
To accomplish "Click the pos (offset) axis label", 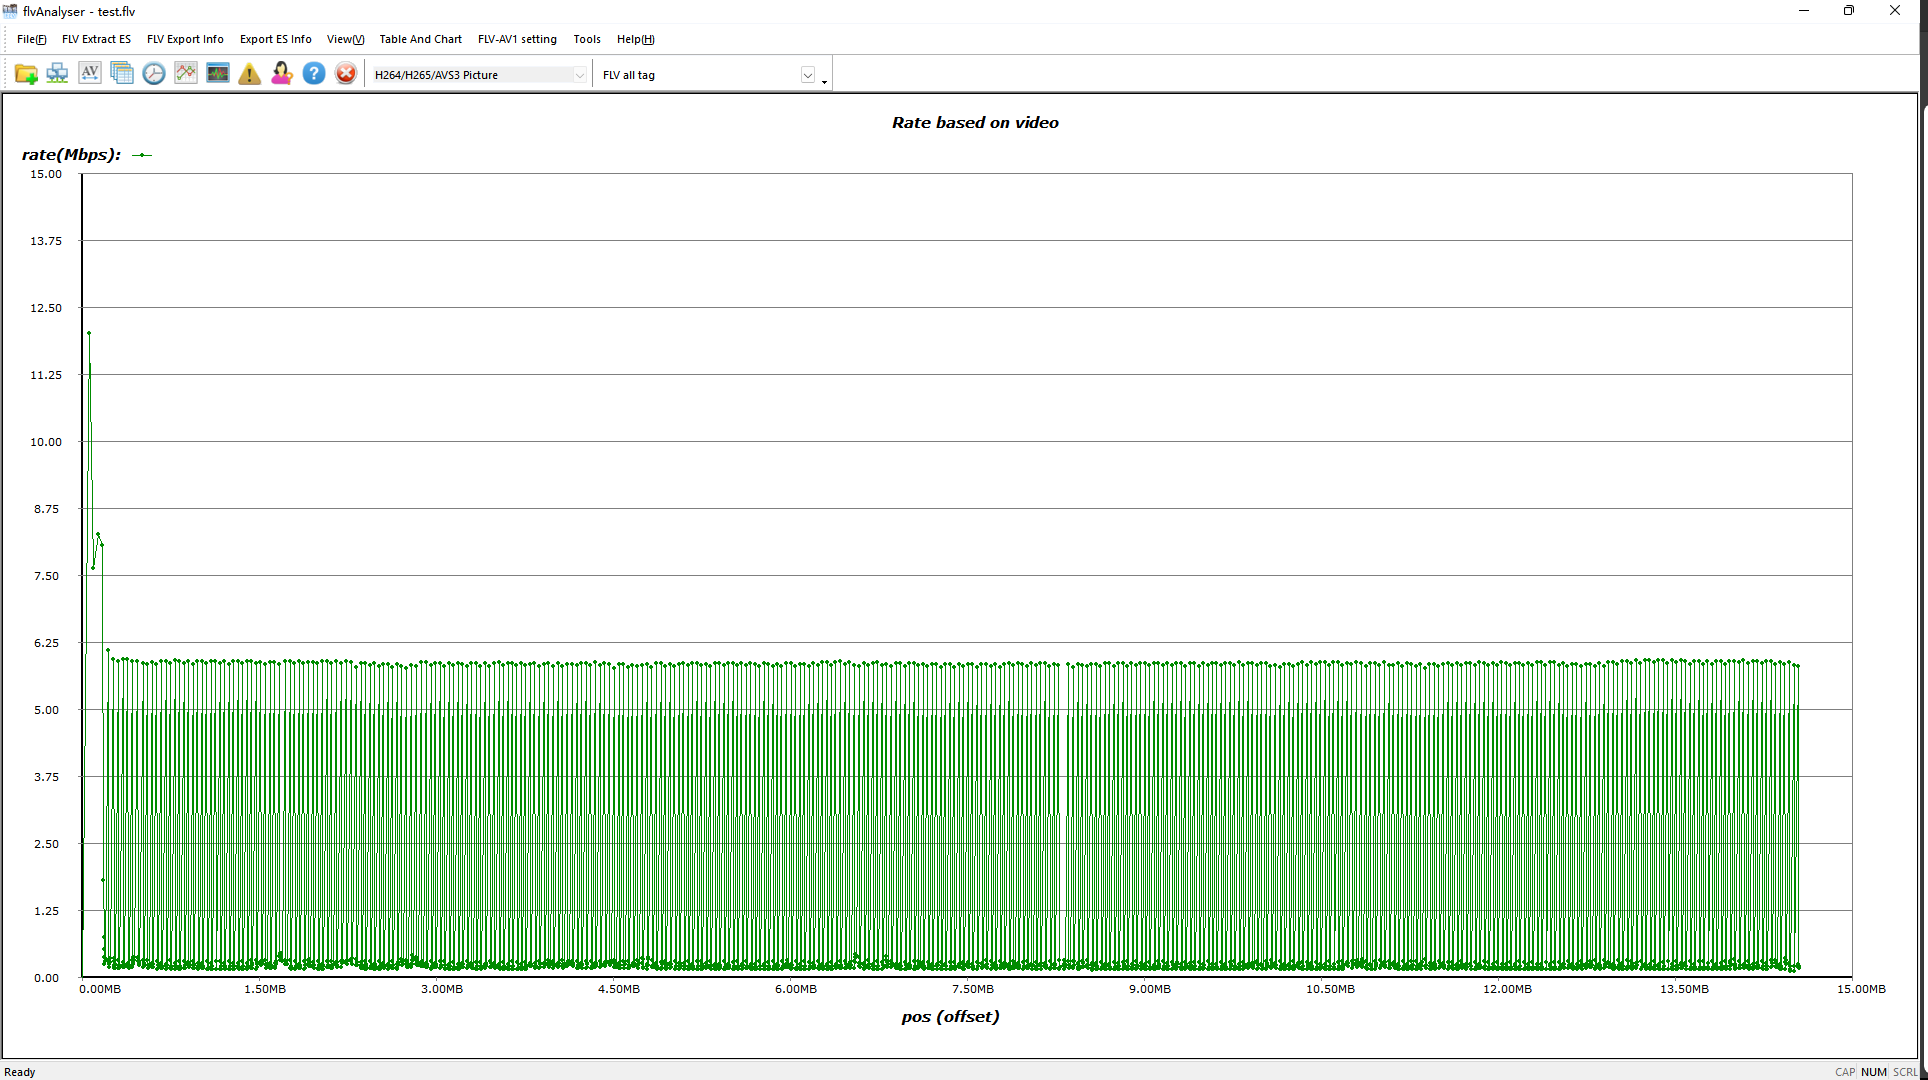I will coord(950,1016).
